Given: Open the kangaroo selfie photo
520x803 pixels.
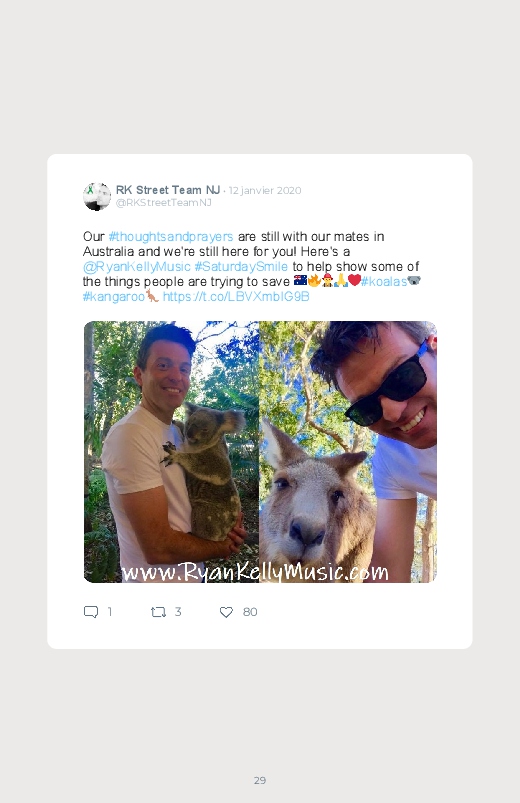Looking at the screenshot, I should 348,452.
